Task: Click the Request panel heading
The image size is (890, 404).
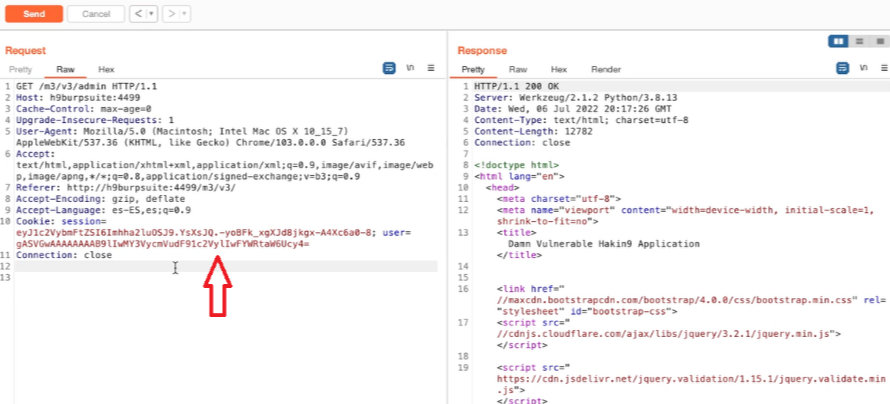Action: [26, 50]
